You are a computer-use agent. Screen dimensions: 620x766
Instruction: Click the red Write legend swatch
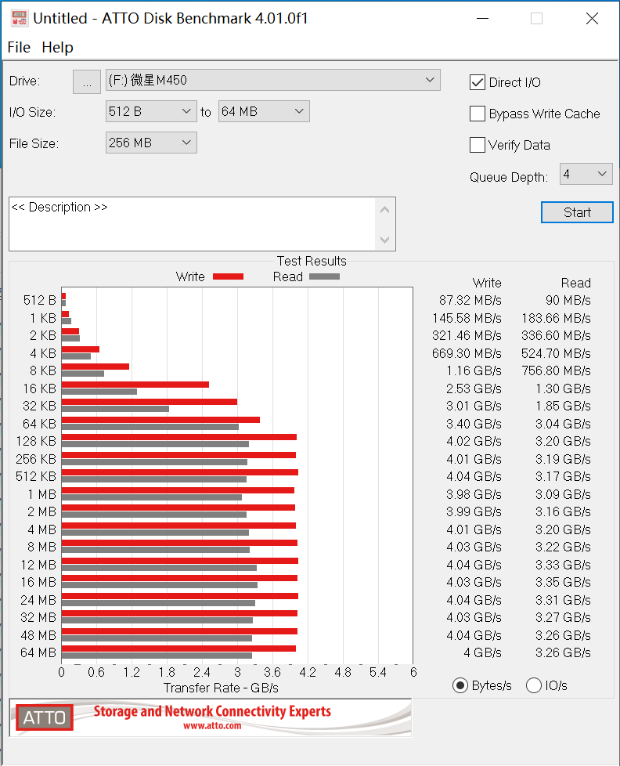pyautogui.click(x=228, y=277)
